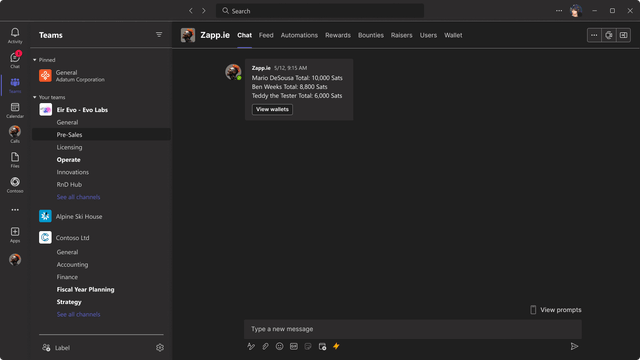Collapse the Your teams section
Image resolution: width=640 pixels, height=360 pixels.
click(x=35, y=97)
